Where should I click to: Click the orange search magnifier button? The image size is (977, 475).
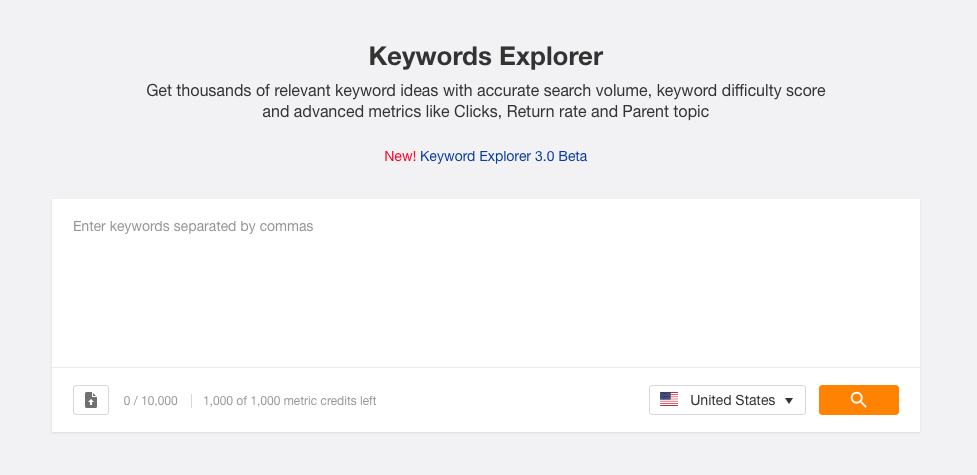[859, 400]
